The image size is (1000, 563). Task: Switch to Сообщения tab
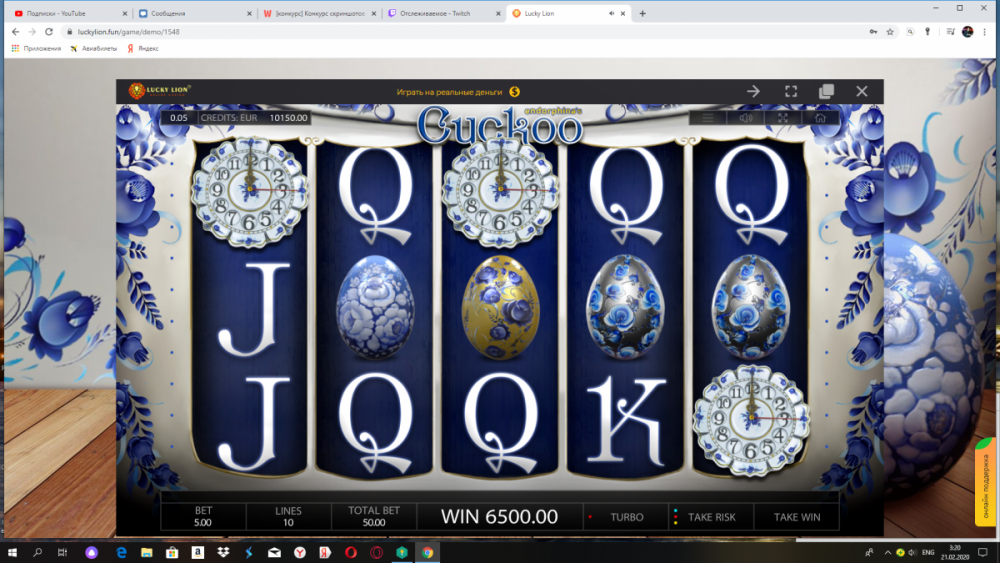coord(195,13)
